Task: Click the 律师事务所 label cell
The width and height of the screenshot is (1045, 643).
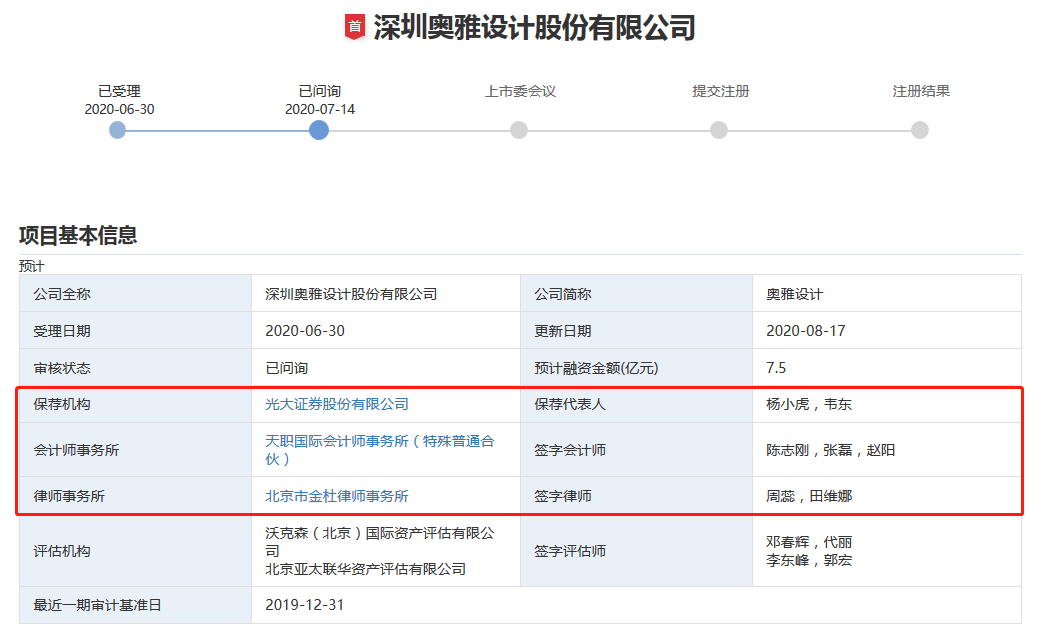Action: point(135,496)
